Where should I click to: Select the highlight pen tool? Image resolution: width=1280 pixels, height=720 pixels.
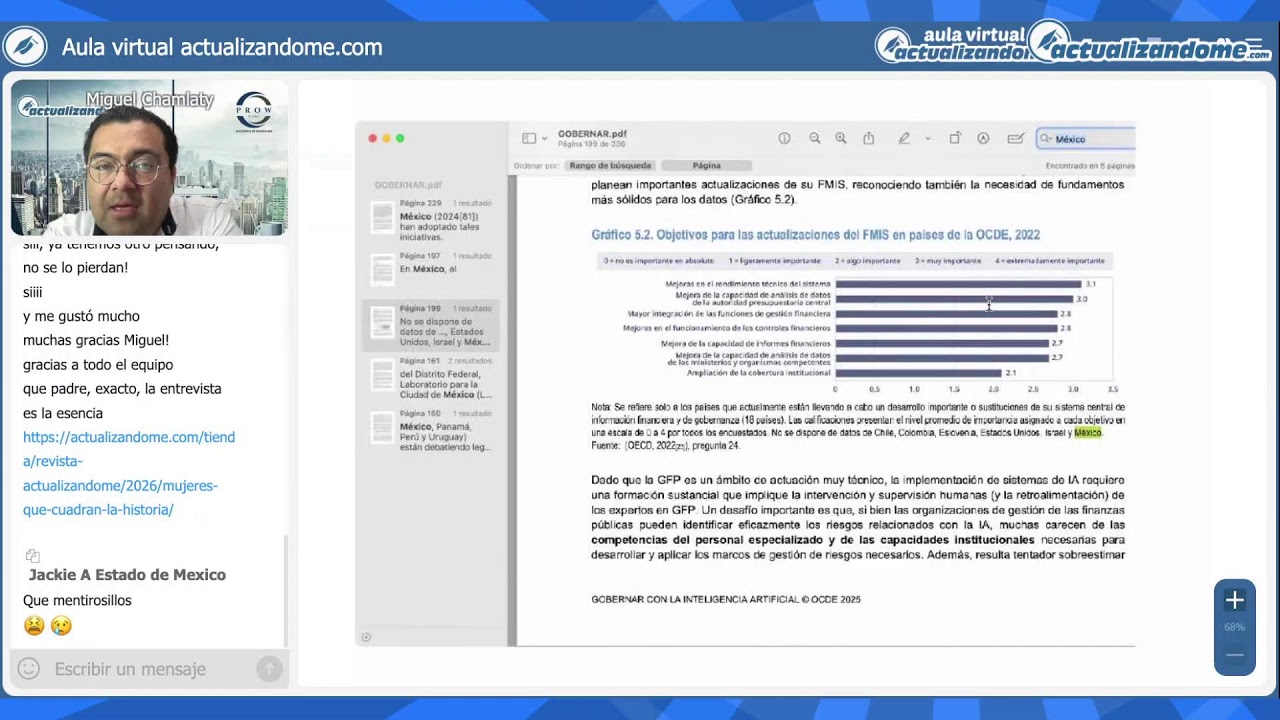(904, 138)
